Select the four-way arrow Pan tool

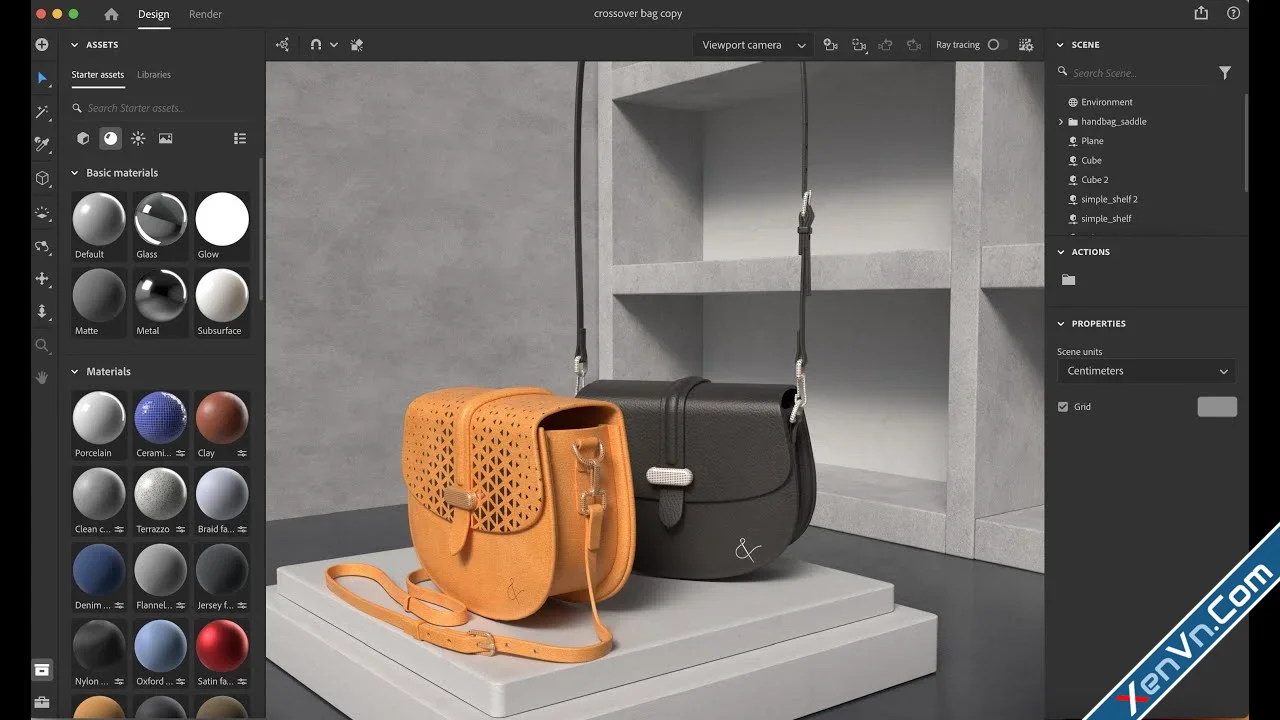click(x=42, y=279)
